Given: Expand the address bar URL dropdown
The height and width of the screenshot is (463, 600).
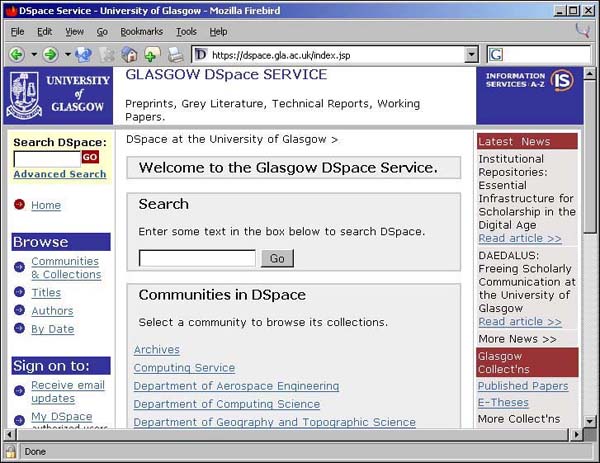Looking at the screenshot, I should 471,55.
